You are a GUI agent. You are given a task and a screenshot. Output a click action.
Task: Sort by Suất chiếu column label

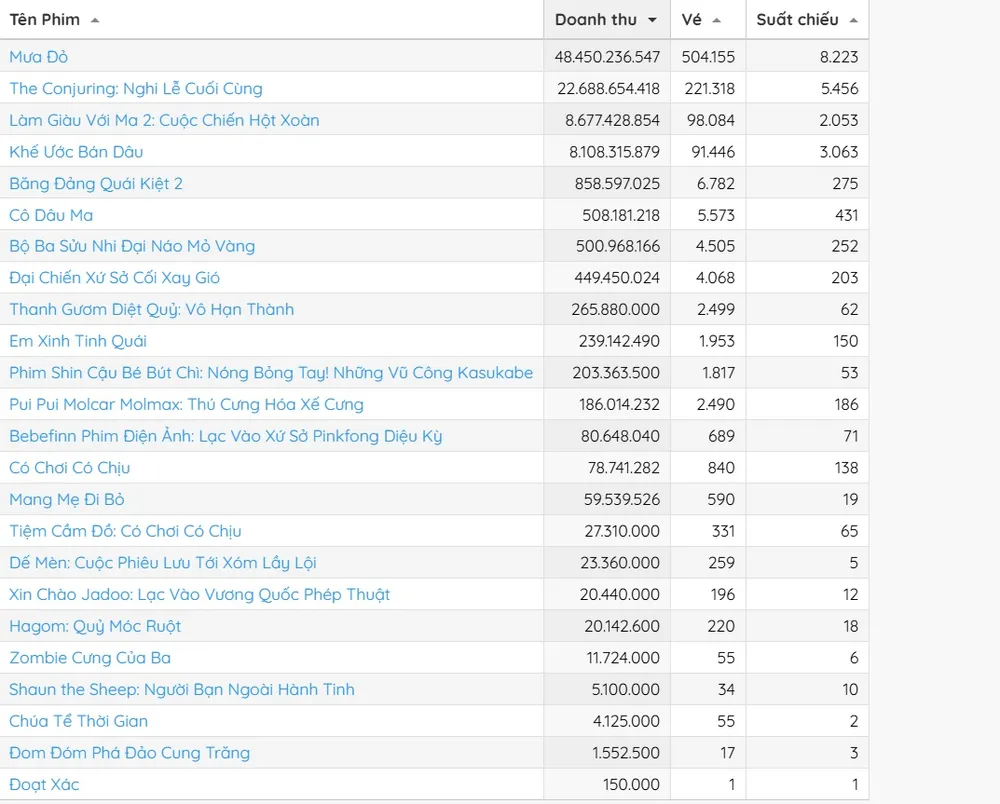(x=797, y=20)
